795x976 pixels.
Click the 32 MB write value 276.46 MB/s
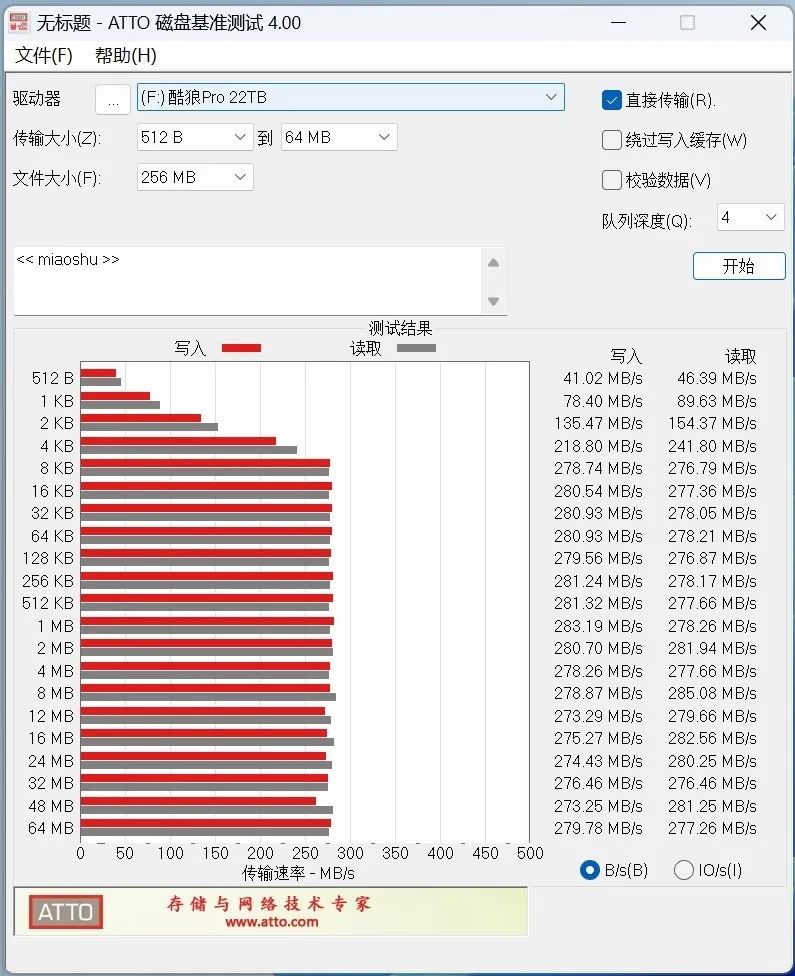(598, 783)
